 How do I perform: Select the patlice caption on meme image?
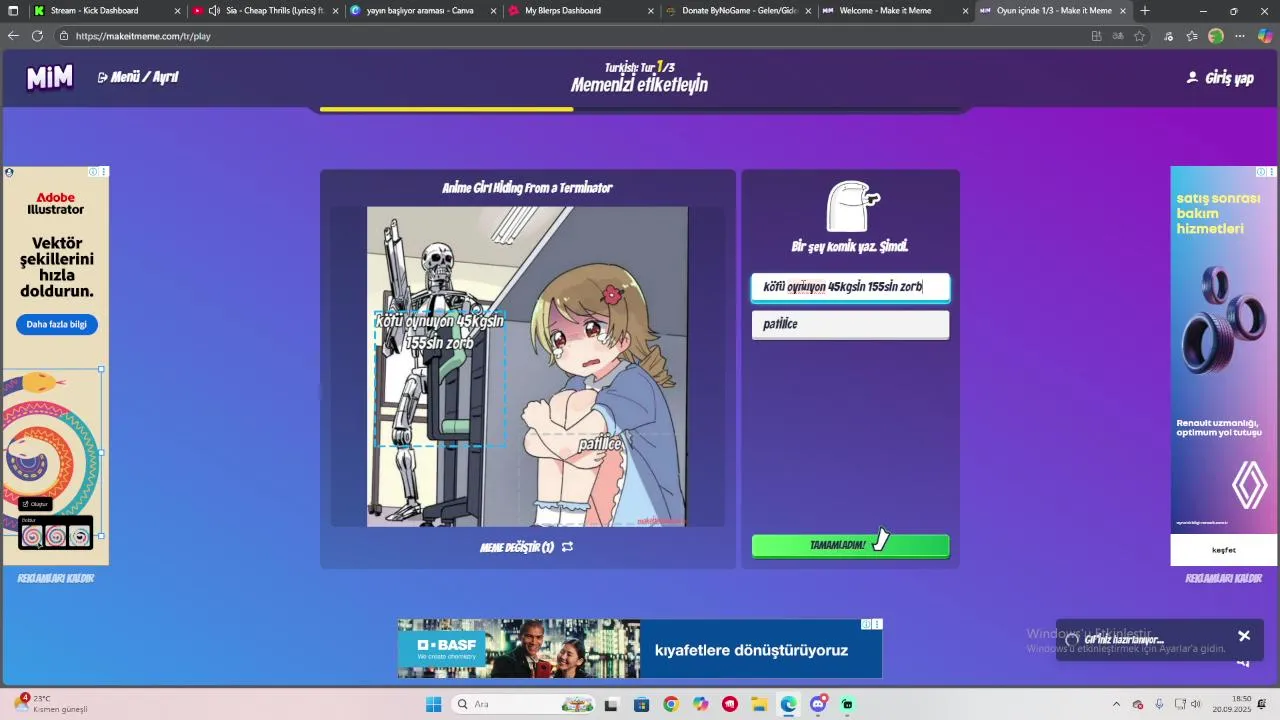(600, 444)
